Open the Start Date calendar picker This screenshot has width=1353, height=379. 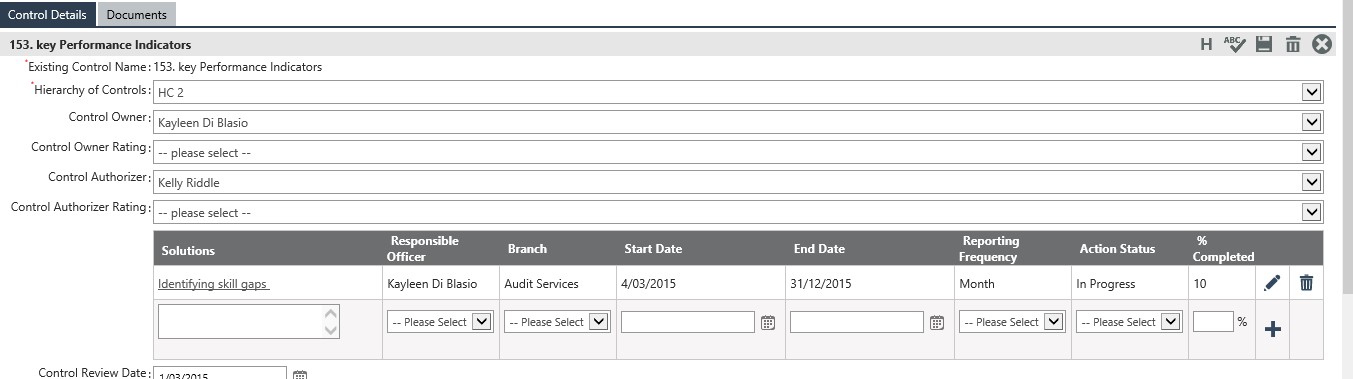768,322
